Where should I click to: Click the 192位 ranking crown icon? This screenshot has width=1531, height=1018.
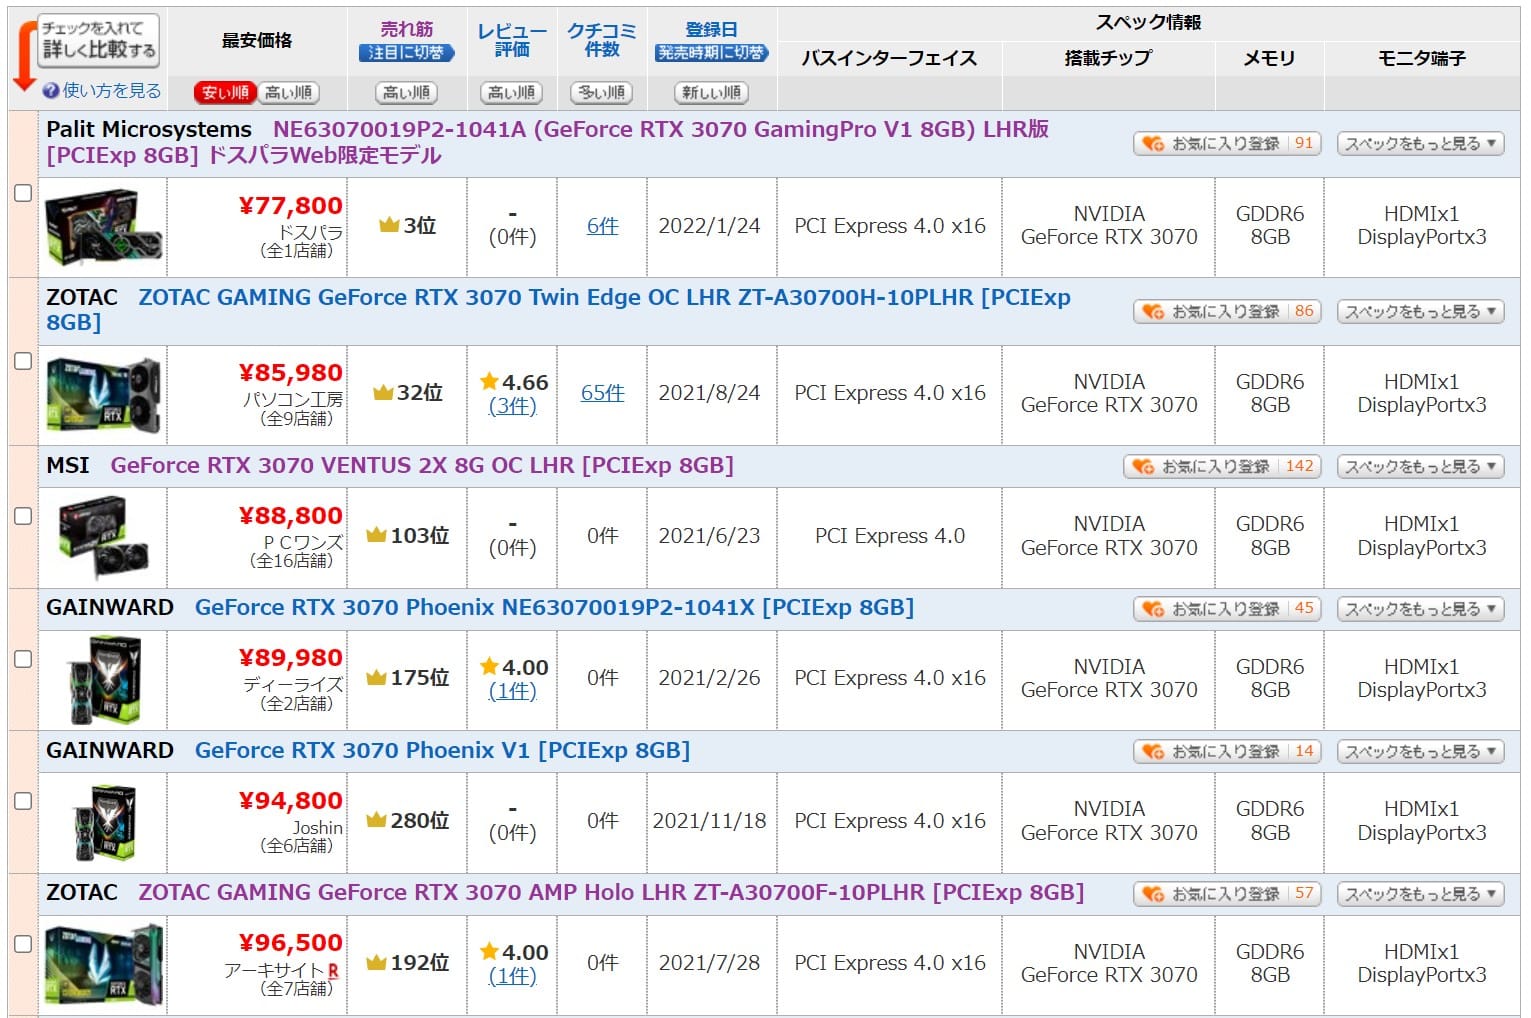click(x=377, y=963)
